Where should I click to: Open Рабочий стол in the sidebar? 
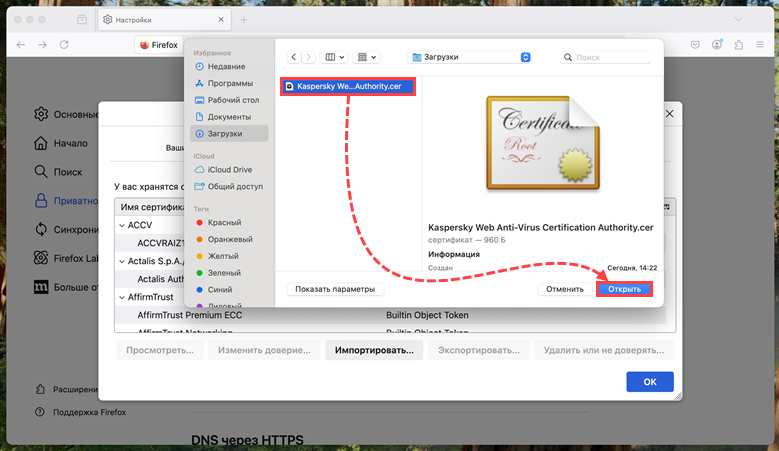pos(233,100)
